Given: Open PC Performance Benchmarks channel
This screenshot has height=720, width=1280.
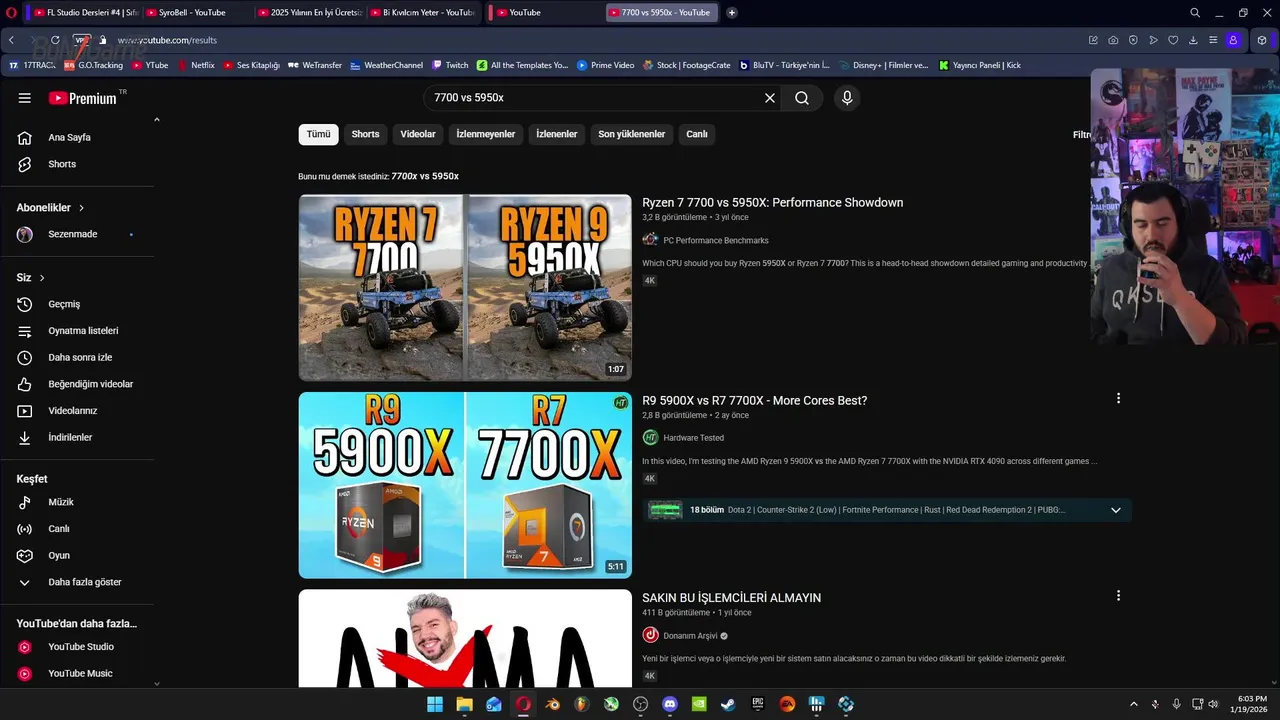Looking at the screenshot, I should (x=716, y=240).
